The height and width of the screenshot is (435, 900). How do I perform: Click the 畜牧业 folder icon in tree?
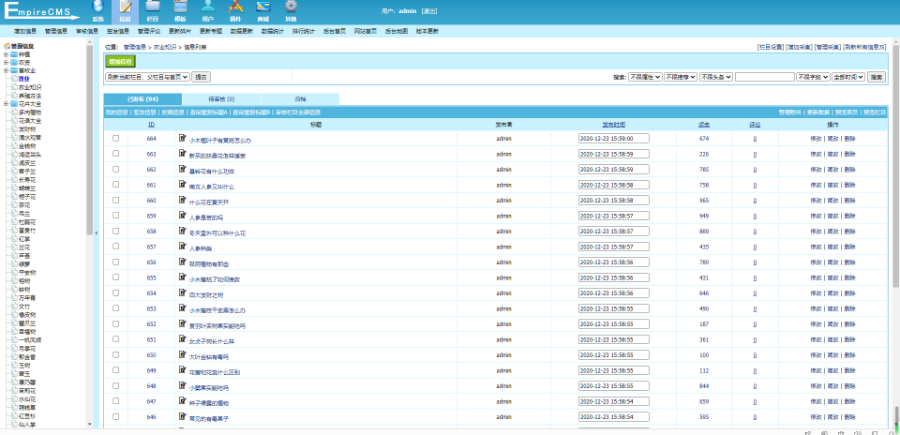pyautogui.click(x=14, y=71)
